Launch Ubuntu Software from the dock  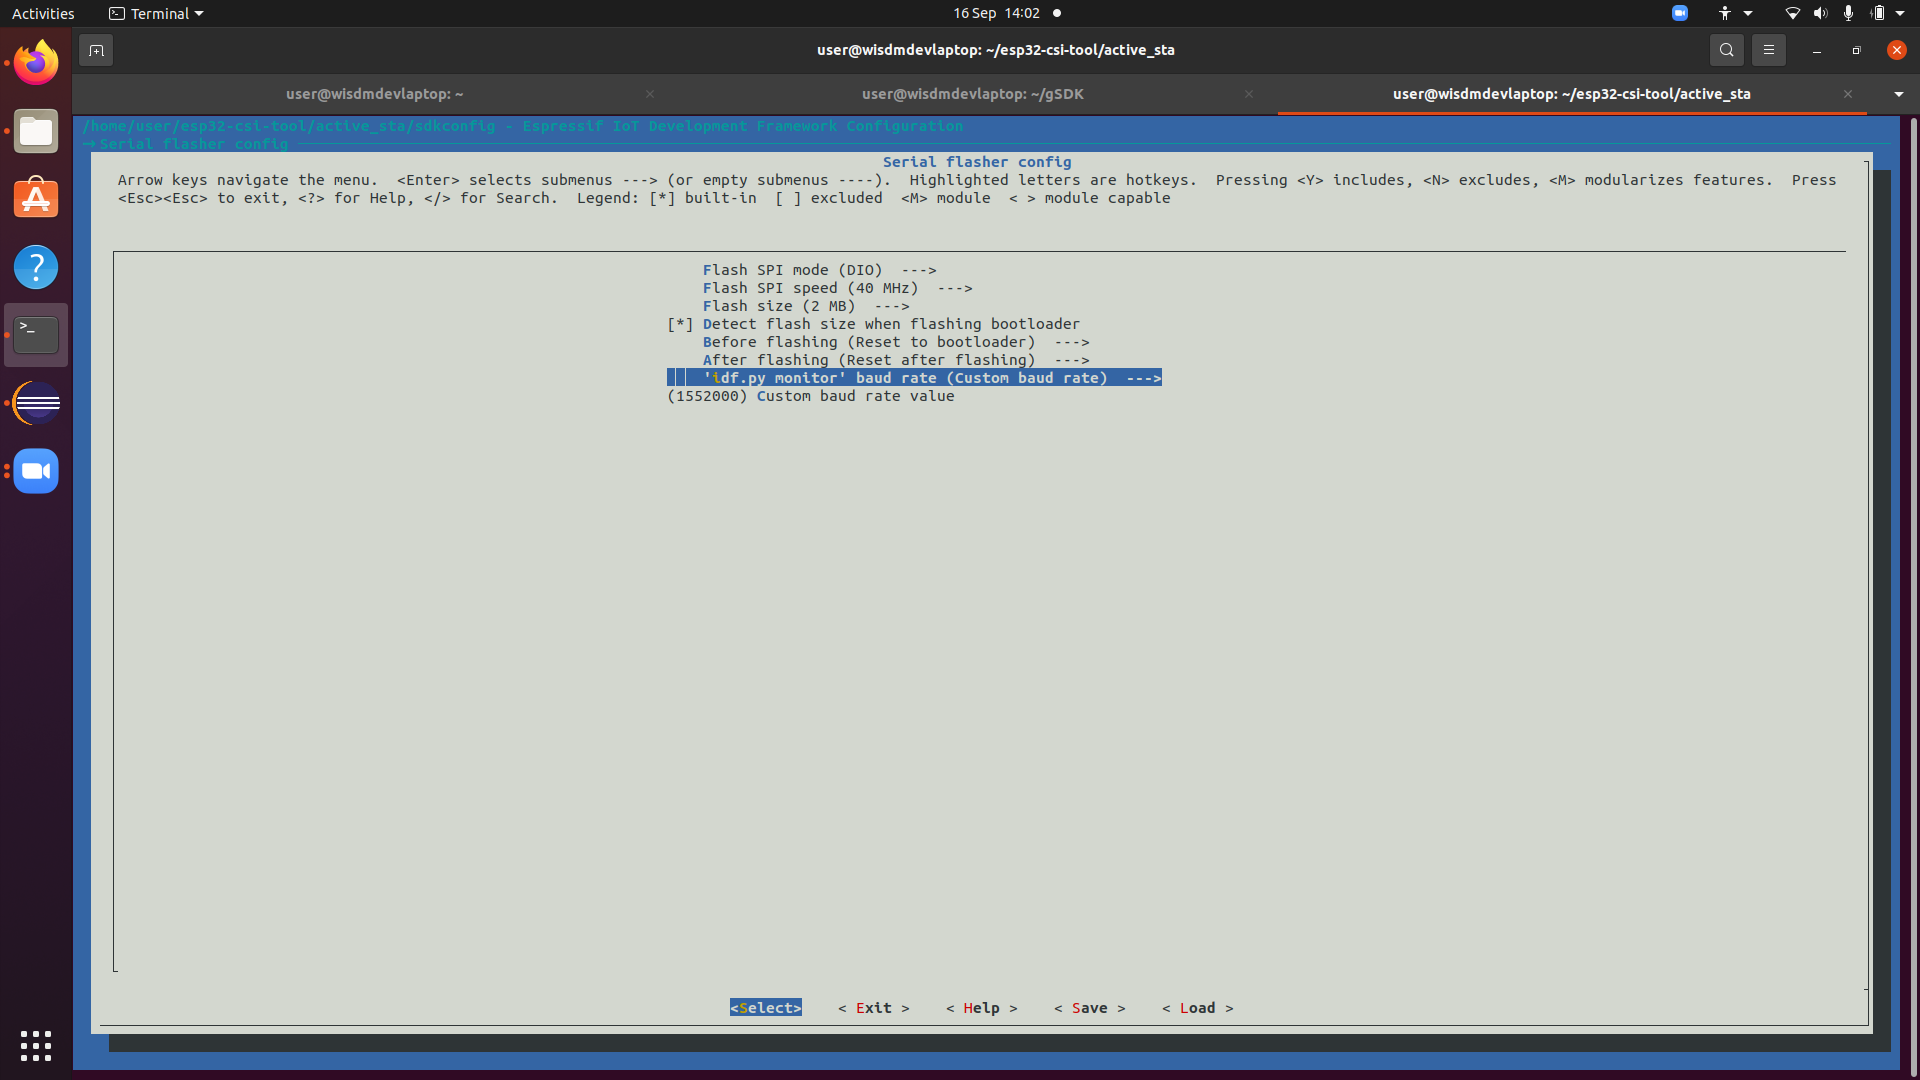tap(35, 198)
